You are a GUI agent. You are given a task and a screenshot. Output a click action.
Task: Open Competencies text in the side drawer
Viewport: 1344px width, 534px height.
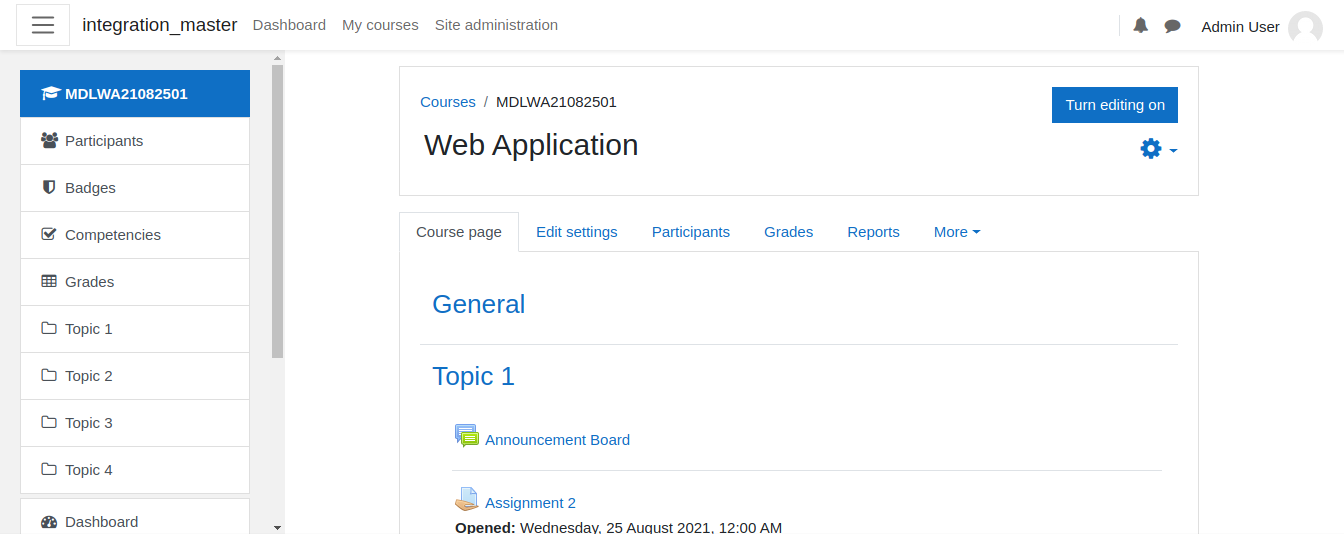(x=113, y=235)
